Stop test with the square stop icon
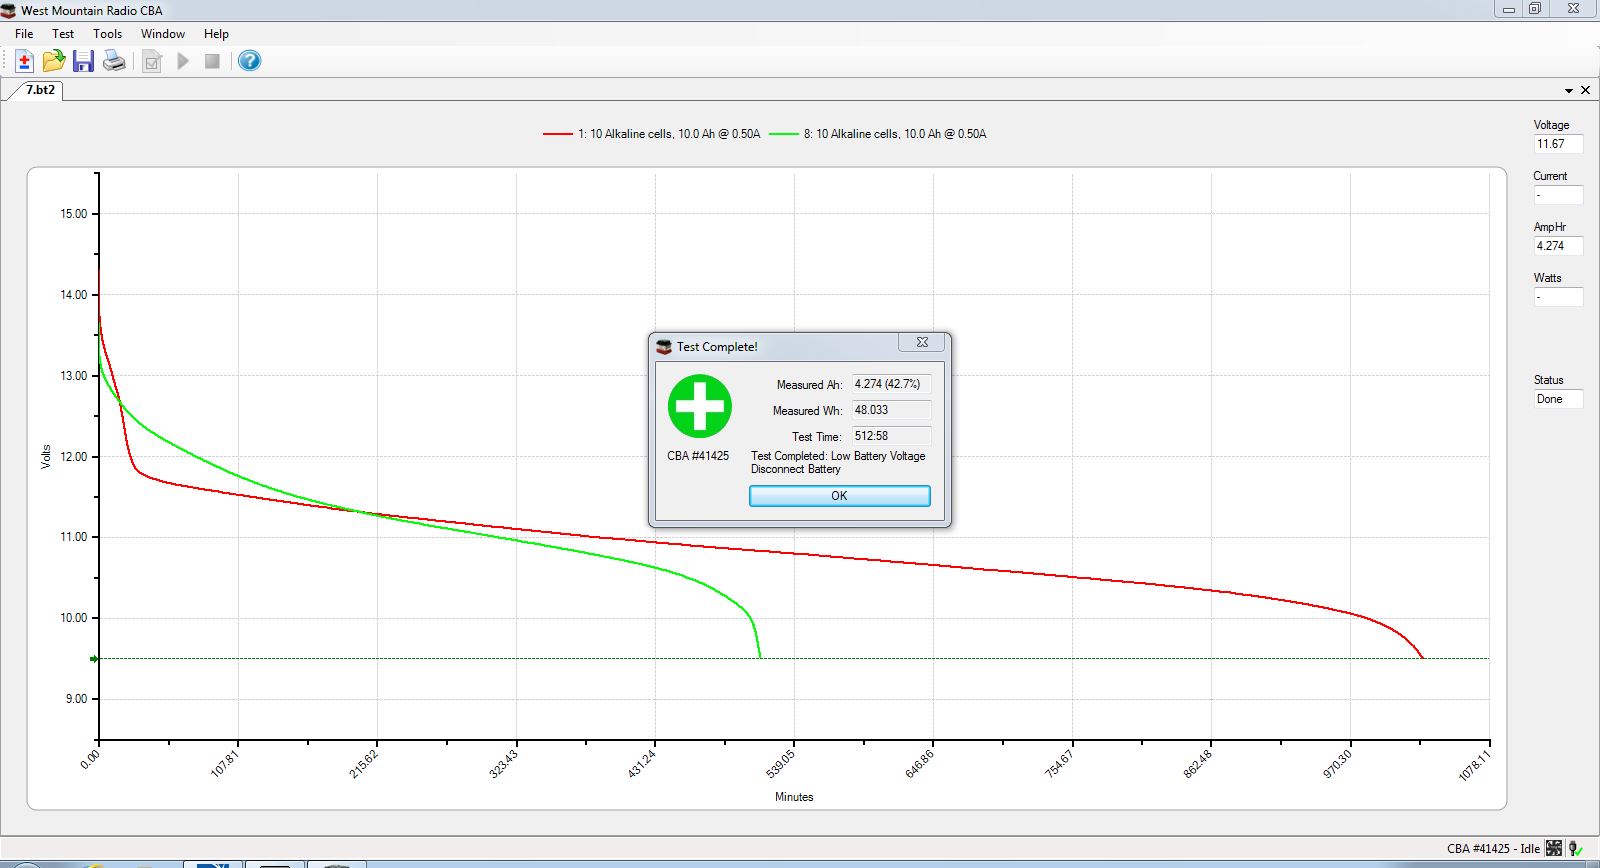Screen dimensions: 1600x868 (x=212, y=61)
